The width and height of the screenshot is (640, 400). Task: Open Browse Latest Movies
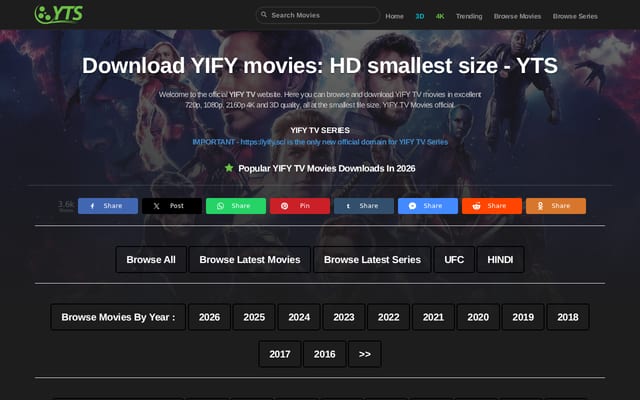click(x=250, y=260)
